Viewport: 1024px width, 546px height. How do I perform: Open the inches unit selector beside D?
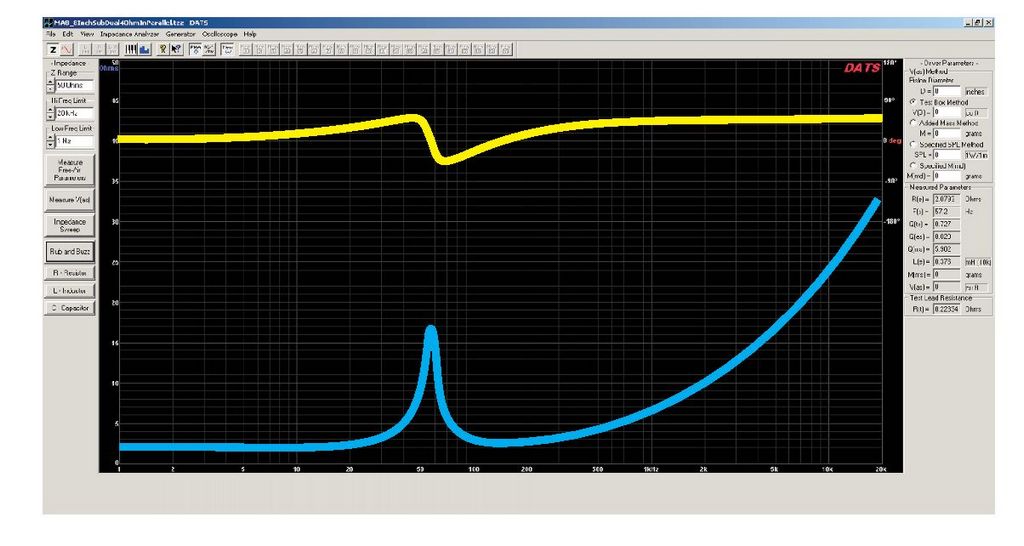[x=976, y=92]
